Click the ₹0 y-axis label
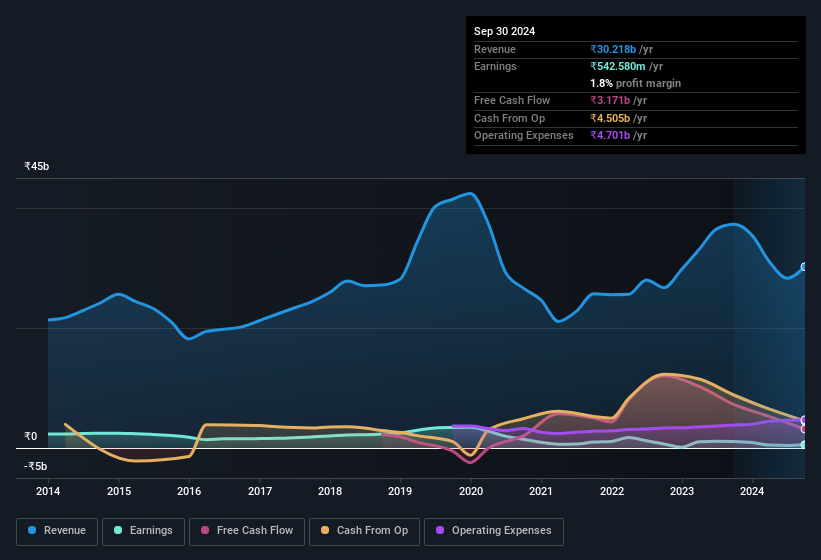 [30, 436]
